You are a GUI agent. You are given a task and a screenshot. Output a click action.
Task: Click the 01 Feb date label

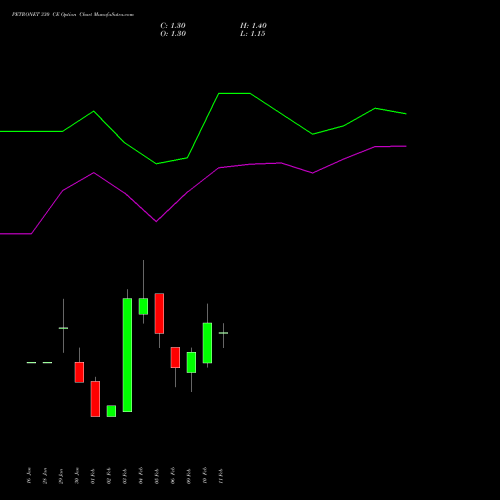tap(93, 476)
